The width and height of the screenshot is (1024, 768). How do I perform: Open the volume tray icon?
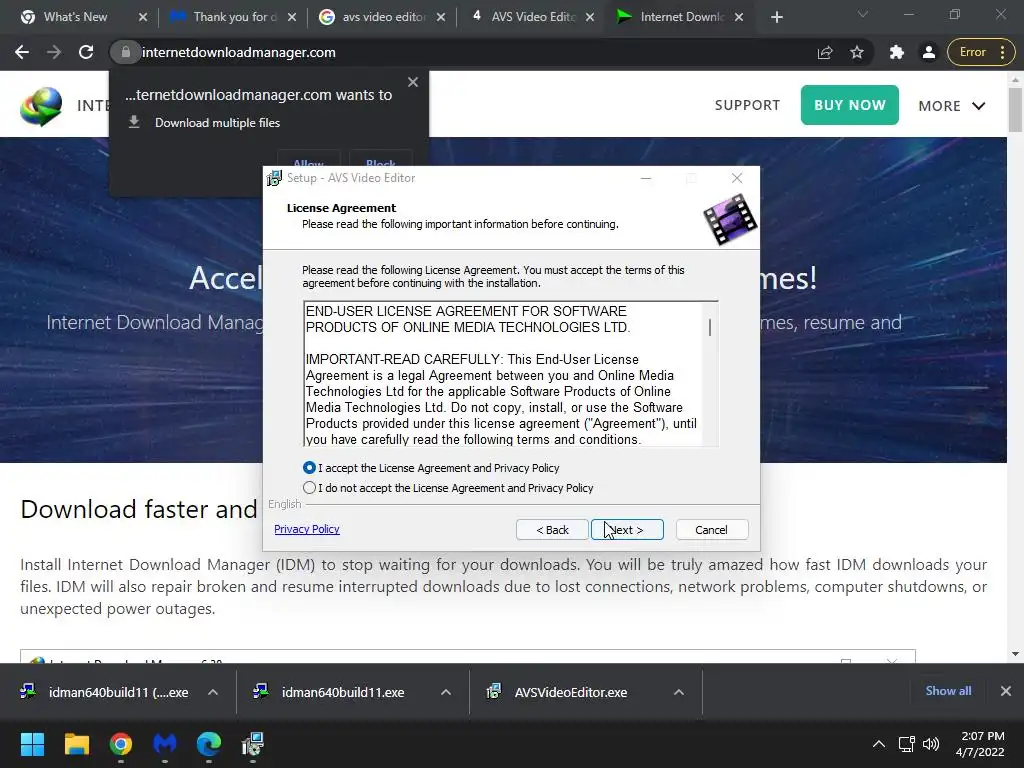pyautogui.click(x=931, y=744)
